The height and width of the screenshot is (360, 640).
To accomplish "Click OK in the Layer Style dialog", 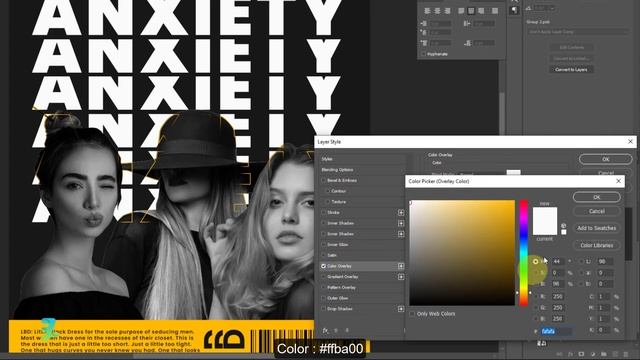I will pos(606,159).
